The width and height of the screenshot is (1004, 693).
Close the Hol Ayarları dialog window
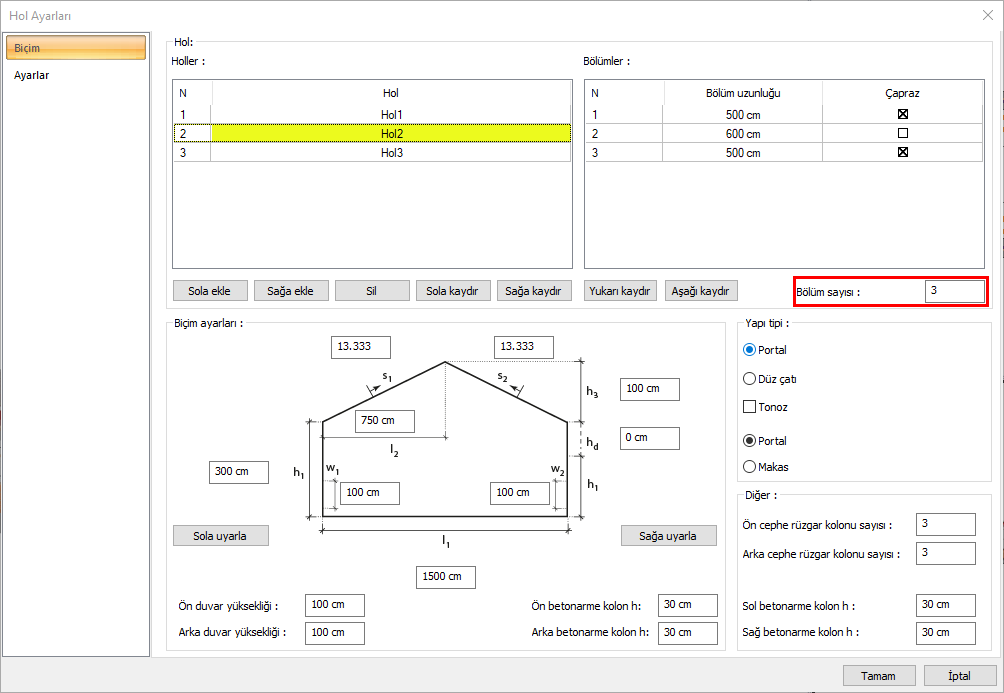[987, 15]
